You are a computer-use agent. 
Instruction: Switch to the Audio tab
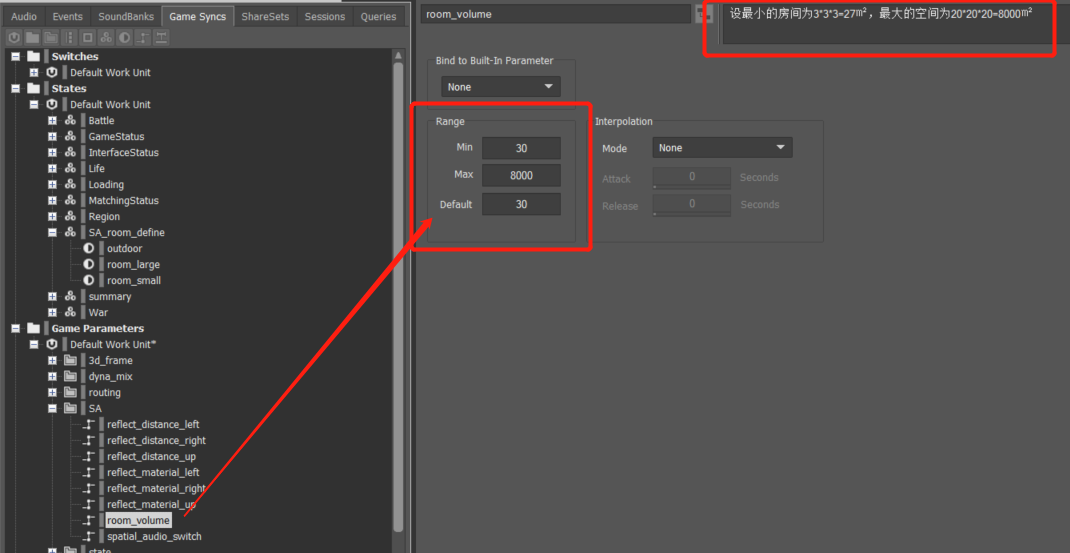[x=24, y=16]
